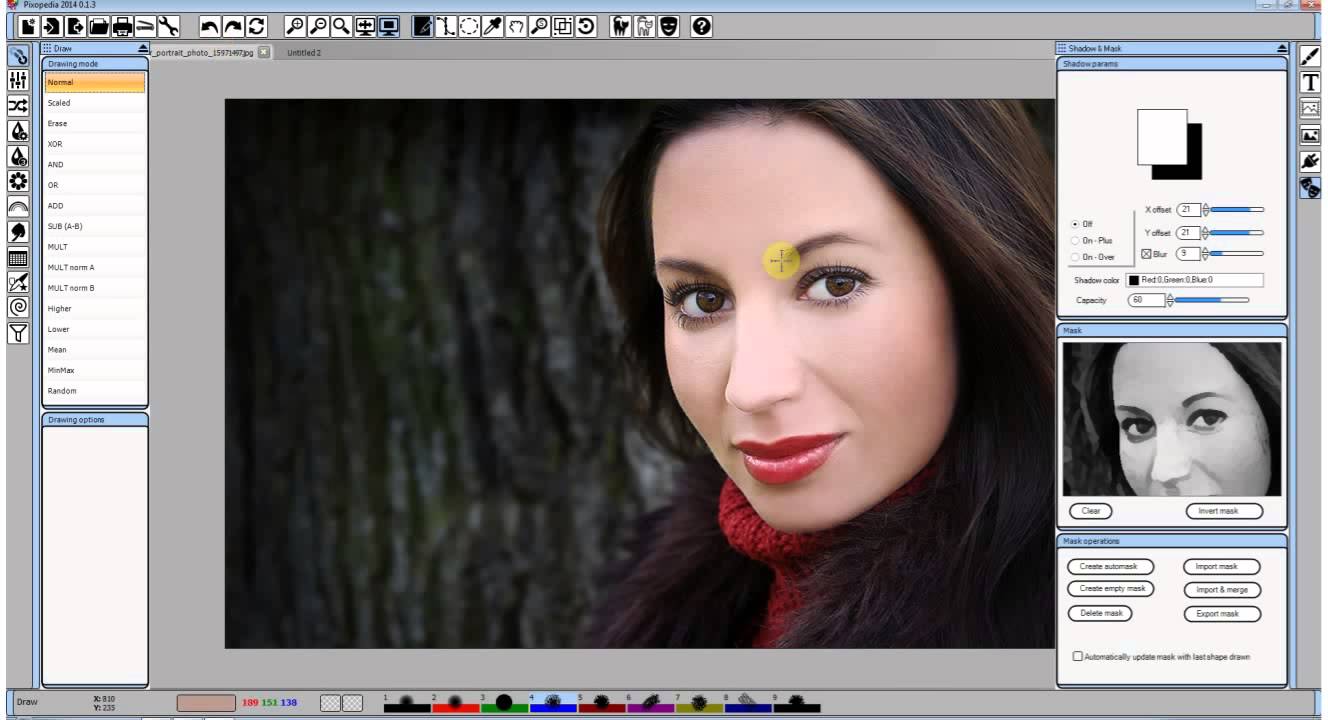
Task: Click the Clear mask button
Action: point(1091,511)
